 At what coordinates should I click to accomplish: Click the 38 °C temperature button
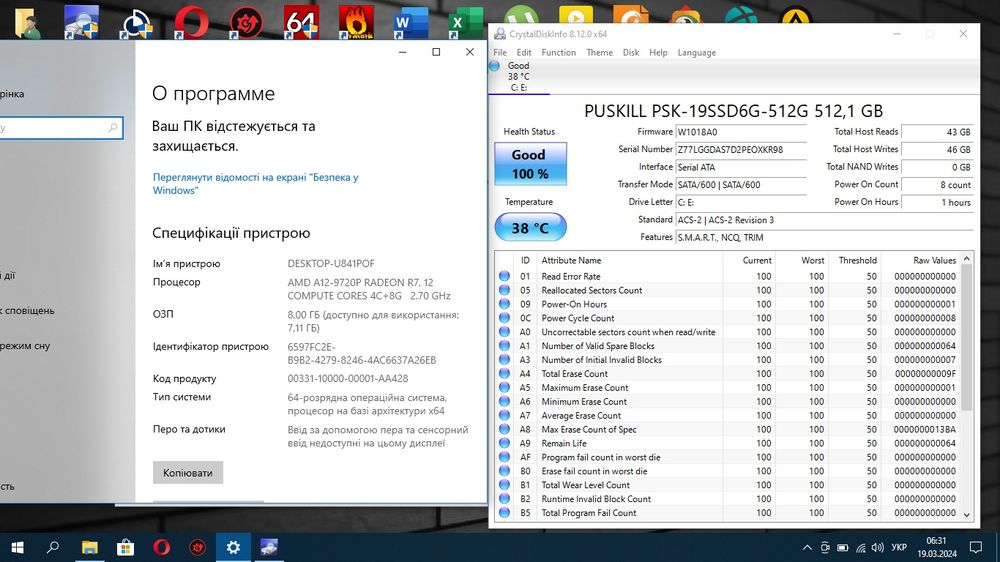click(530, 228)
